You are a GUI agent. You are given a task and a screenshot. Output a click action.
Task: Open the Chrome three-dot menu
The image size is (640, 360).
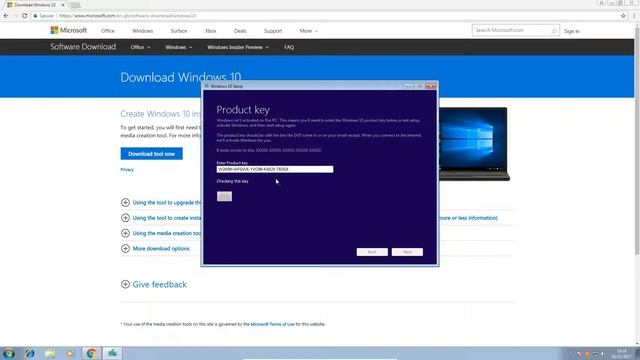pyautogui.click(x=634, y=16)
